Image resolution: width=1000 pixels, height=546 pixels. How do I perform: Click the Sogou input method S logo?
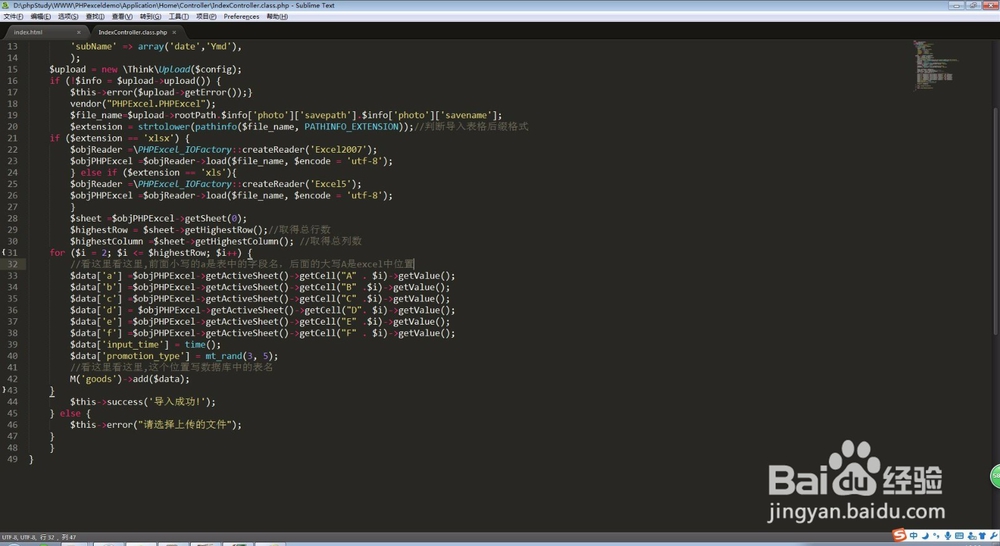pos(899,535)
